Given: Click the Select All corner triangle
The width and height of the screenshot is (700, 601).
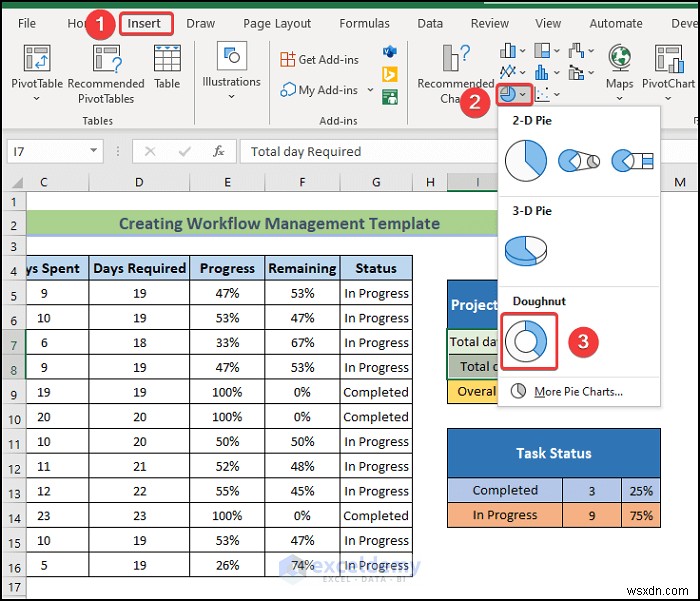Looking at the screenshot, I should click(16, 182).
